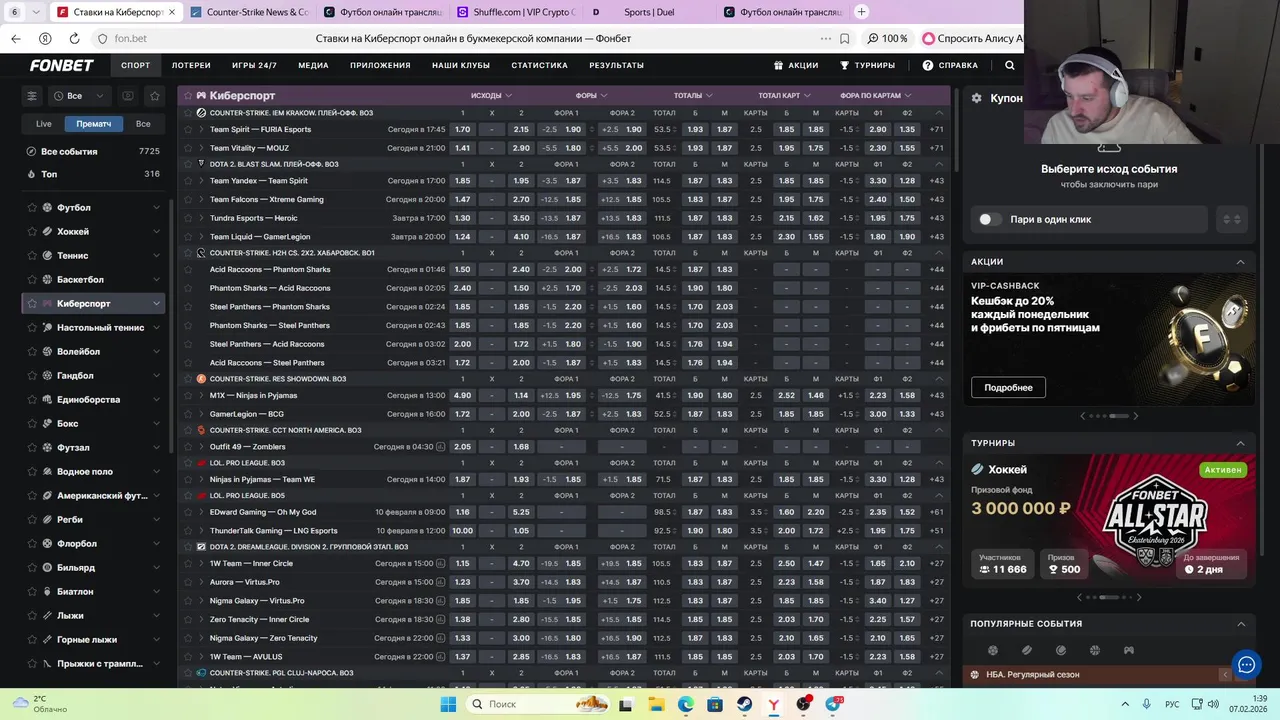1280x720 pixels.
Task: Collapse the Турниры panel
Action: click(x=1240, y=443)
